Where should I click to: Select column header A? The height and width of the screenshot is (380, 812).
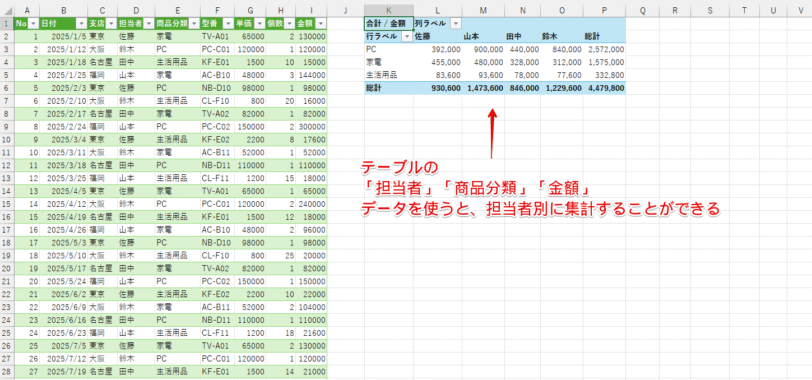[27, 11]
